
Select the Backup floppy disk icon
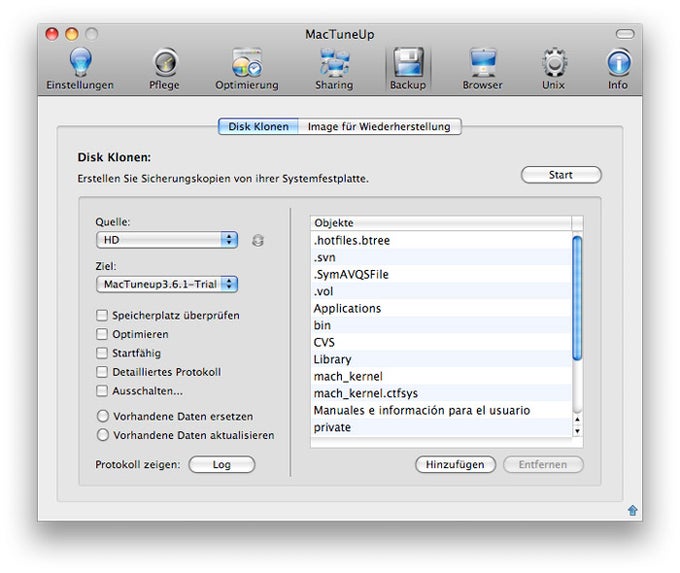pyautogui.click(x=408, y=63)
